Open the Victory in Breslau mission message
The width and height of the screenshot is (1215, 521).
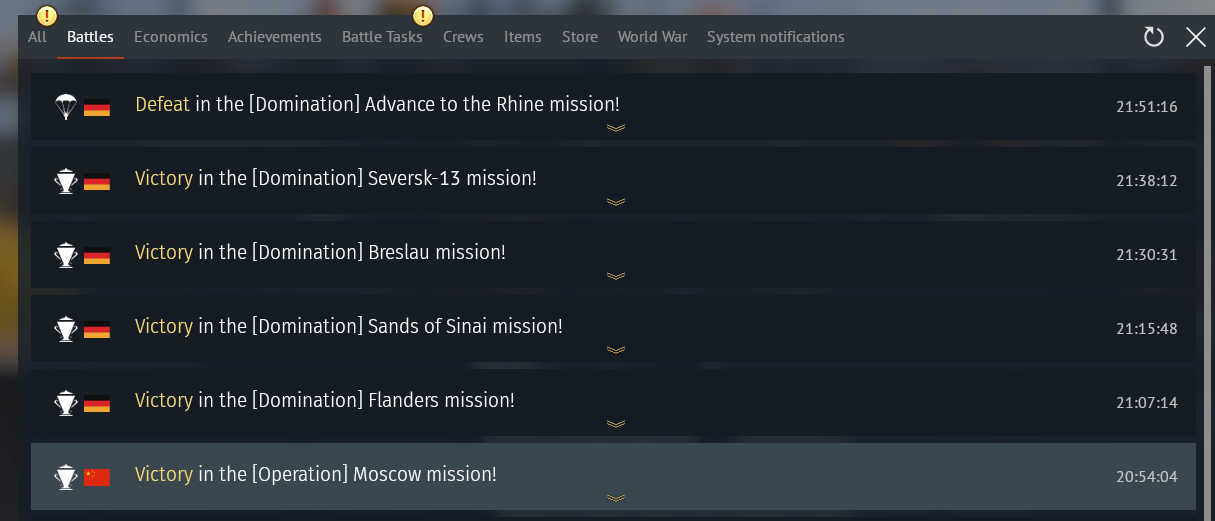click(320, 253)
